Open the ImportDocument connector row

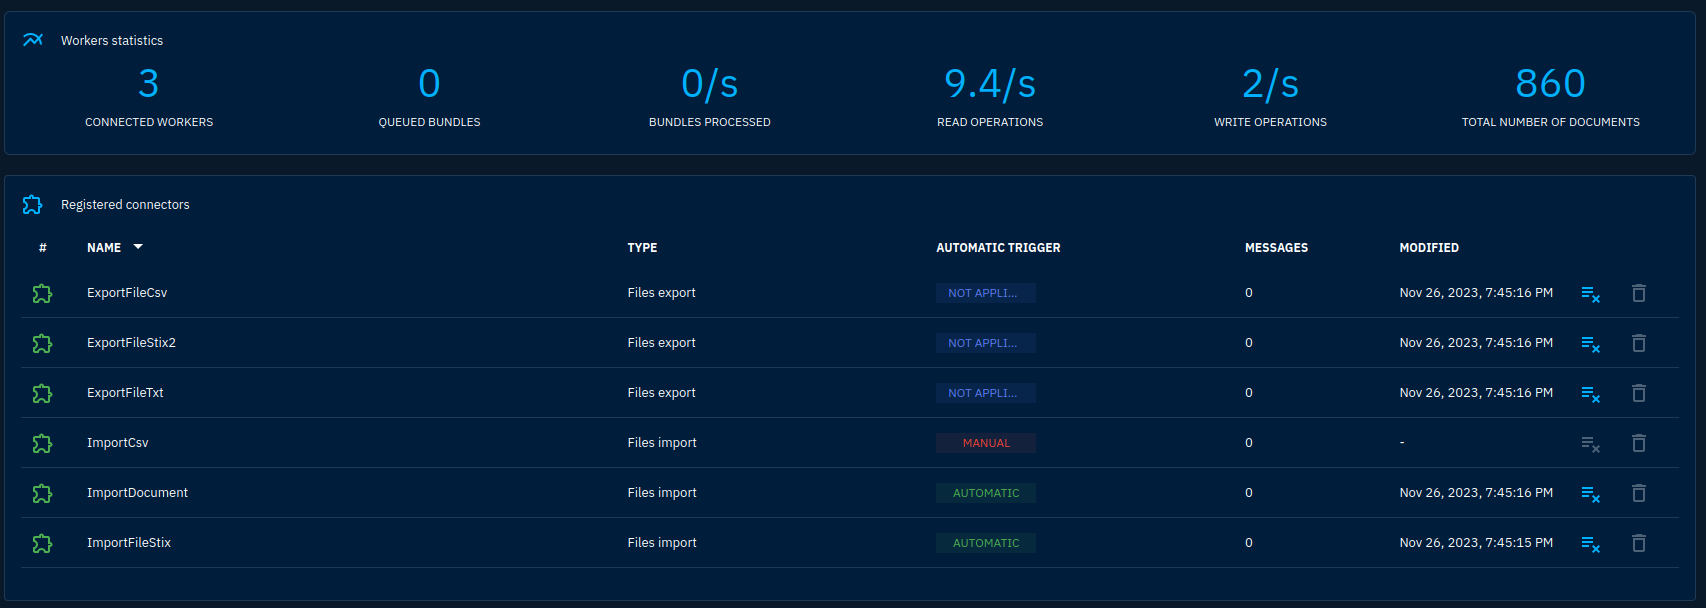tap(137, 493)
